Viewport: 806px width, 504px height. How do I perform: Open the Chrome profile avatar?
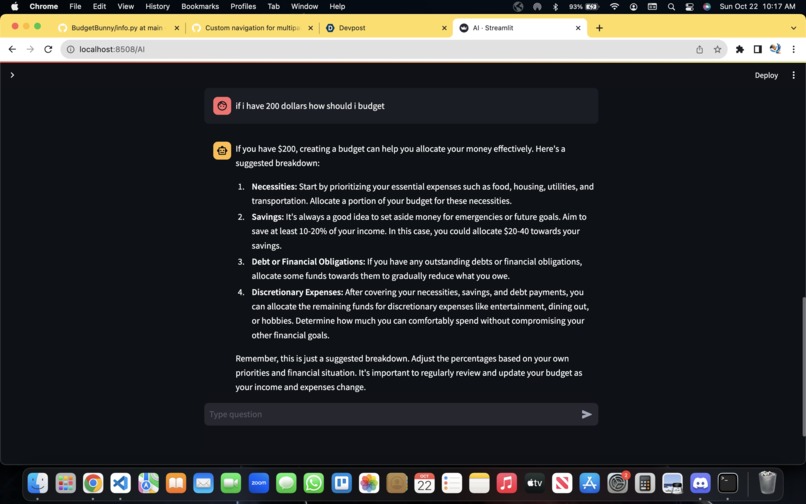[x=775, y=49]
